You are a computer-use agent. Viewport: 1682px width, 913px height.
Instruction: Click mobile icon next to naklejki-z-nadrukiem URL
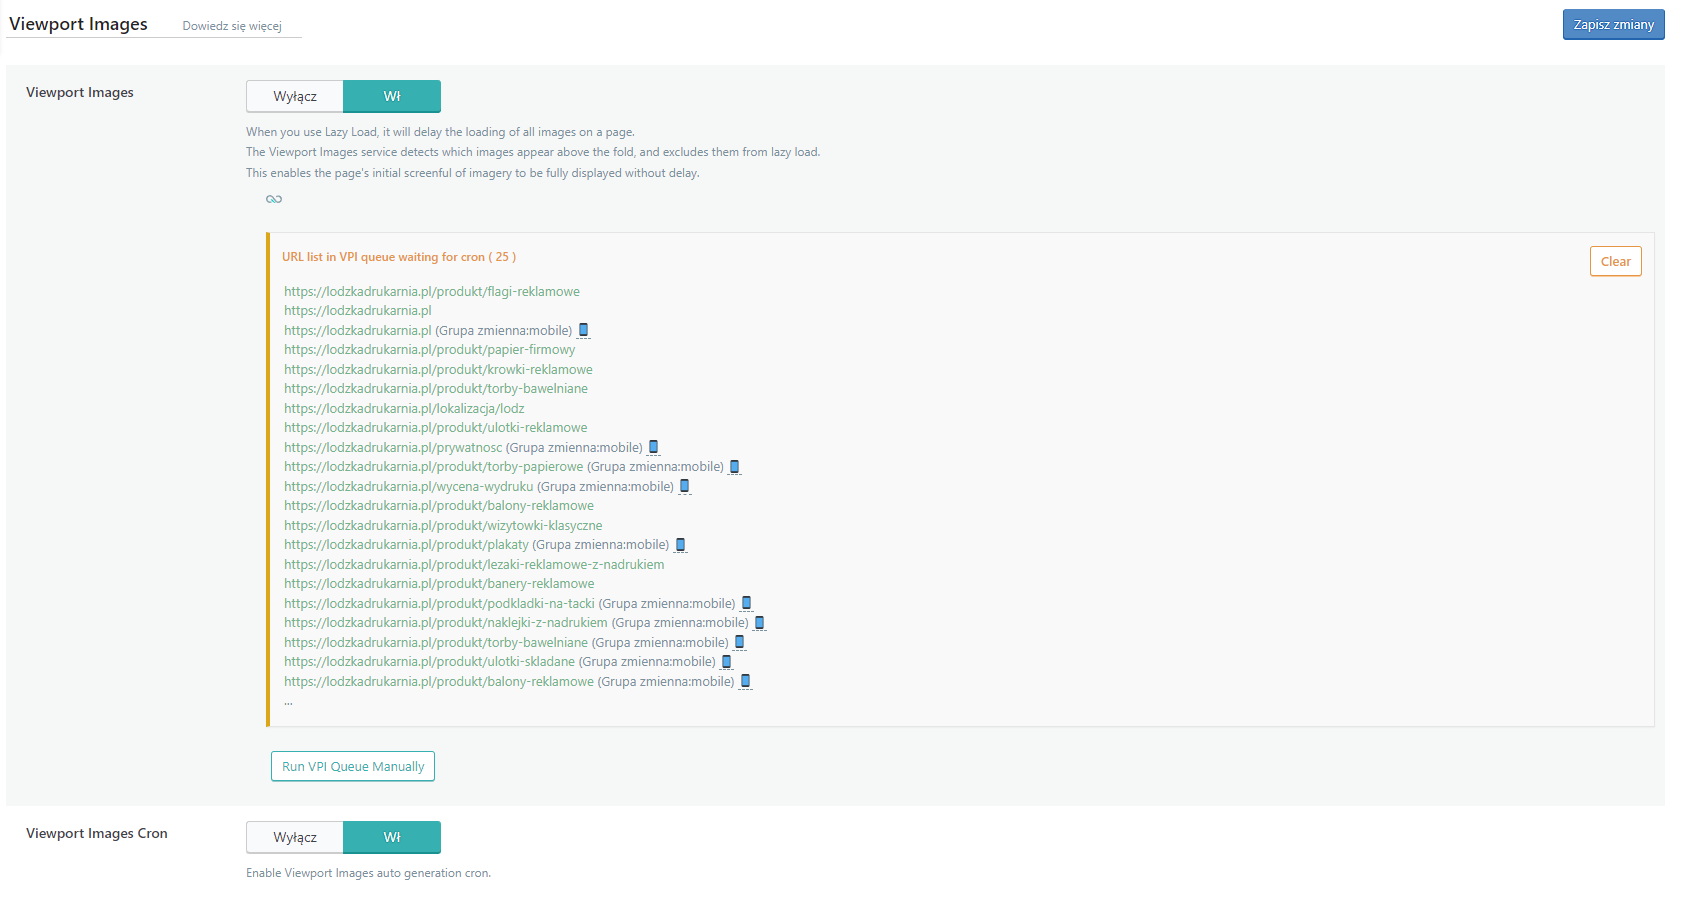coord(759,623)
